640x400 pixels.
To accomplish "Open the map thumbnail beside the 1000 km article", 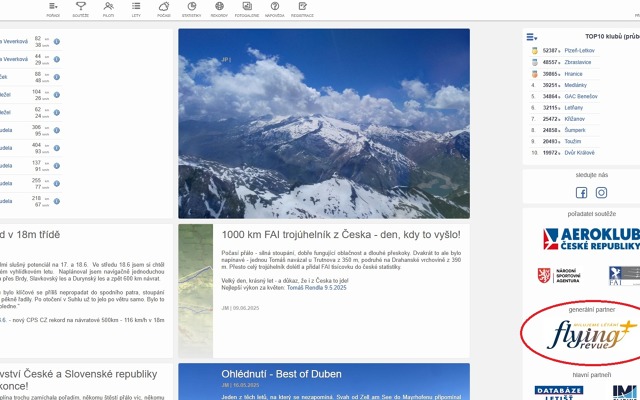I will pyautogui.click(x=196, y=291).
